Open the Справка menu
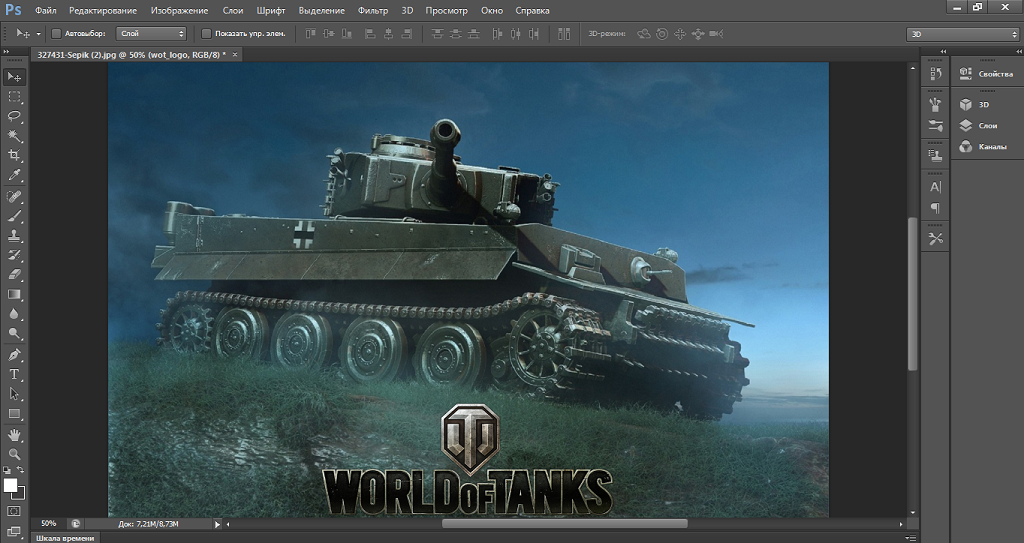The image size is (1024, 543). (532, 10)
